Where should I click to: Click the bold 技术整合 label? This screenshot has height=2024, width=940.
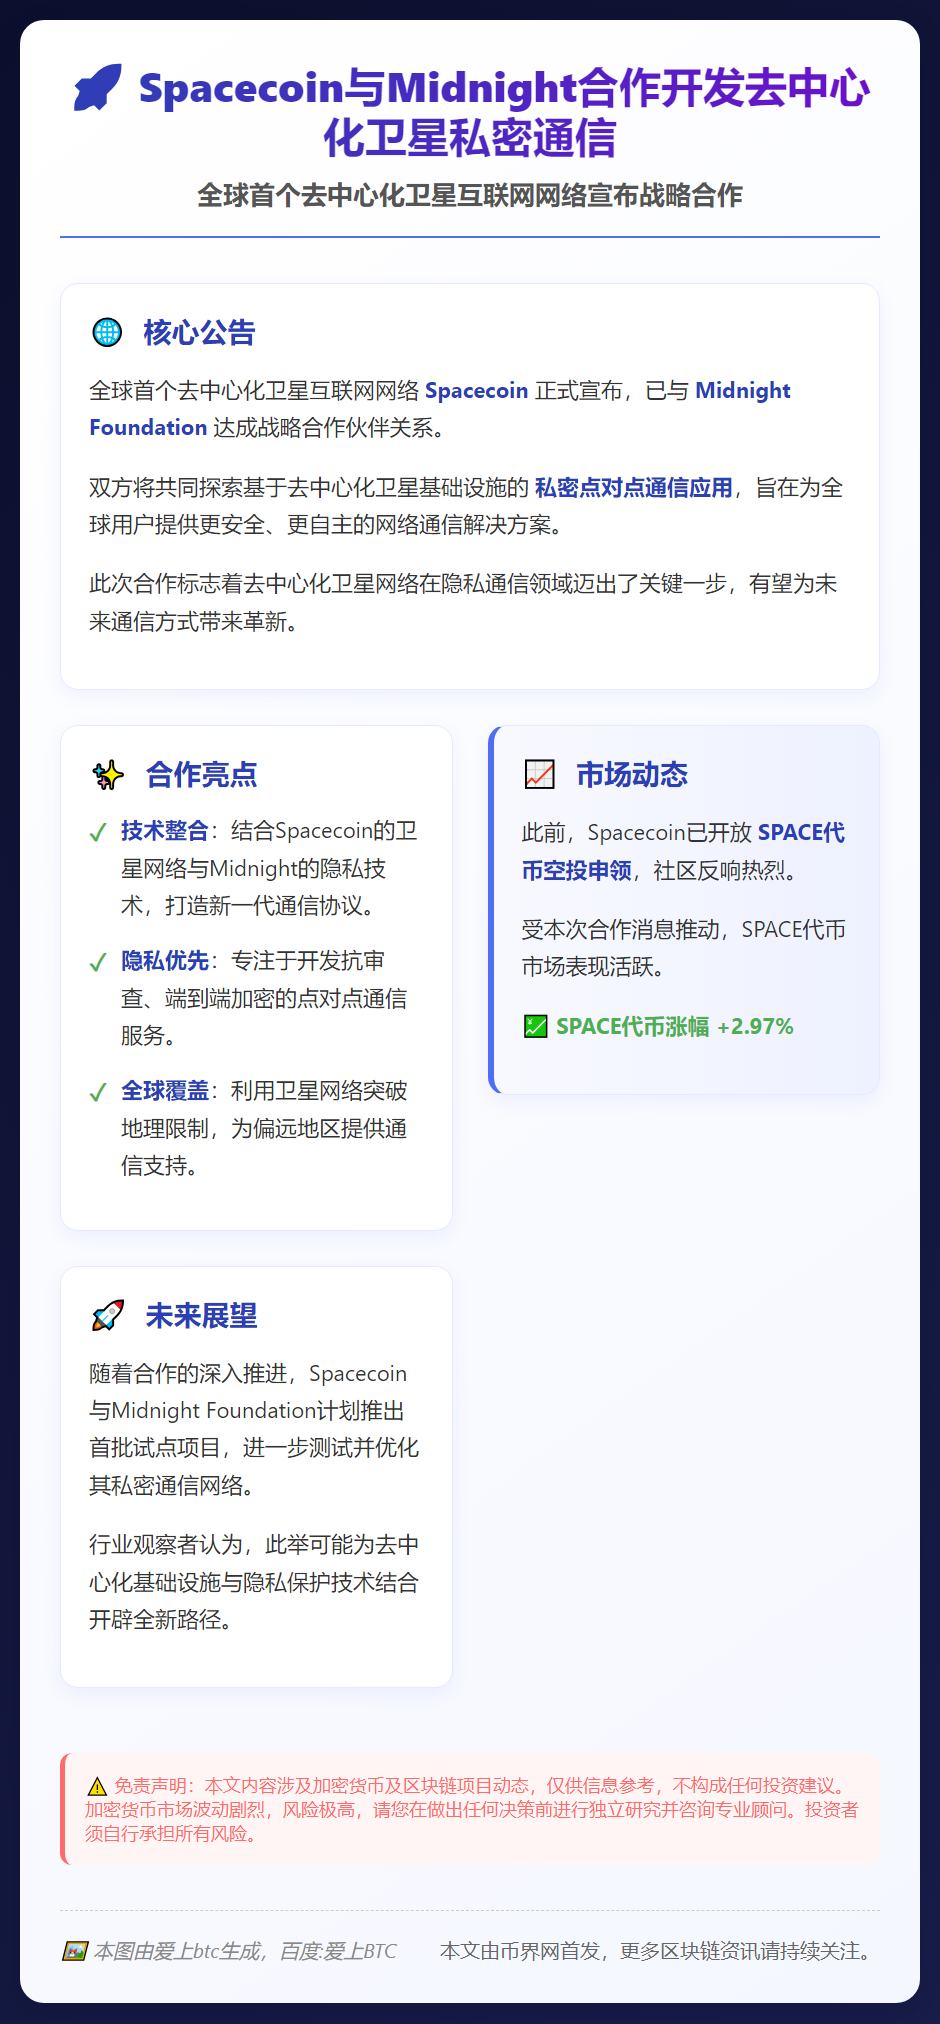[x=165, y=831]
